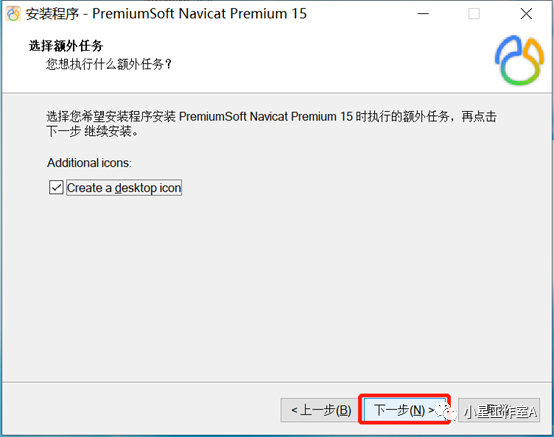This screenshot has height=437, width=554.
Task: Click the WeChat watermark icon near Next
Action: click(x=446, y=412)
